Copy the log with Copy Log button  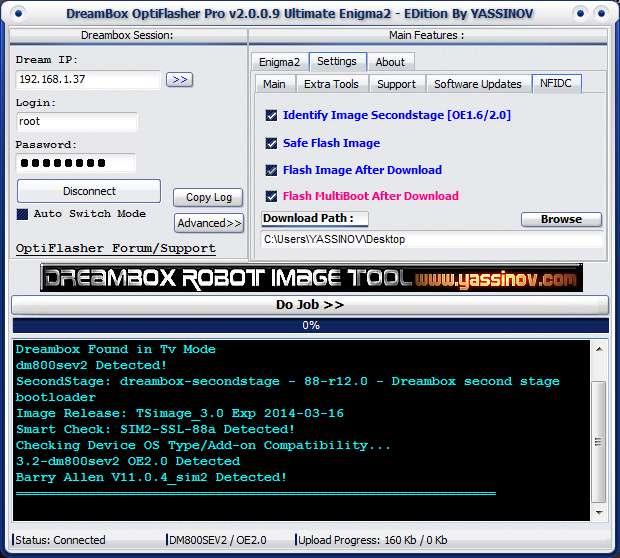[x=208, y=197]
